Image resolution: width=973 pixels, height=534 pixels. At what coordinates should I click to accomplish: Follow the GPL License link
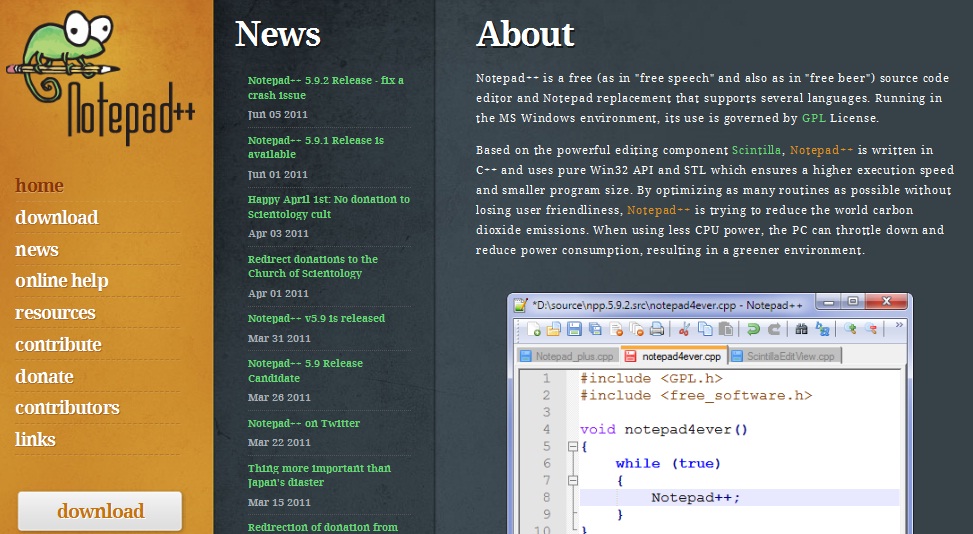coord(814,118)
